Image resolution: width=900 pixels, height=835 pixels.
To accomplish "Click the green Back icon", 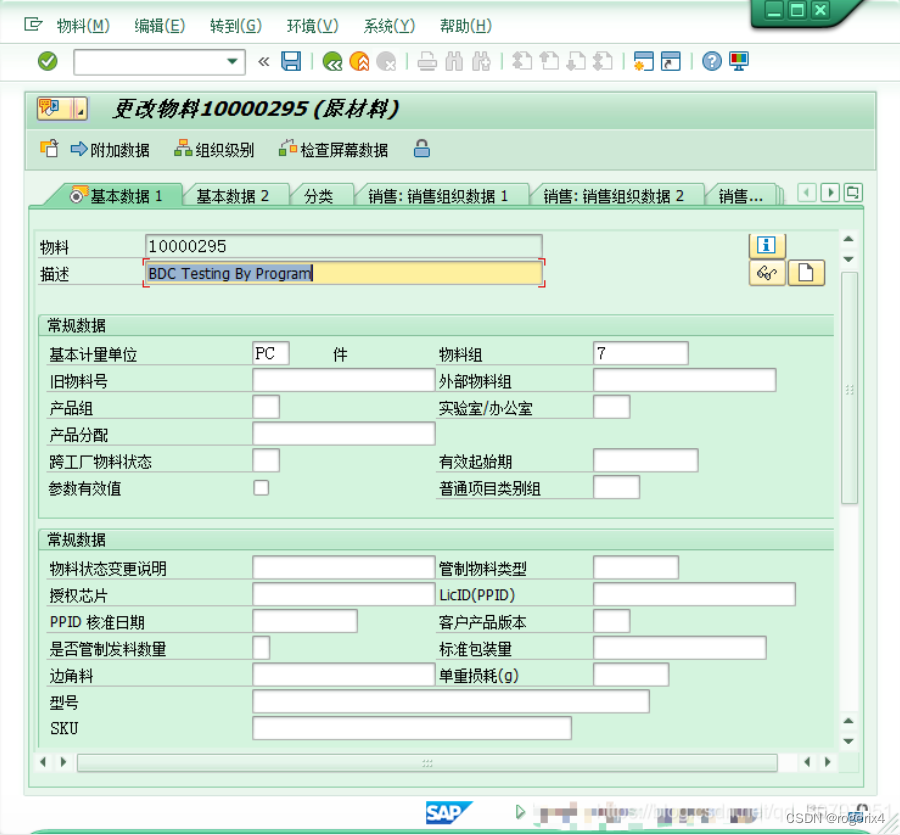I will click(332, 61).
